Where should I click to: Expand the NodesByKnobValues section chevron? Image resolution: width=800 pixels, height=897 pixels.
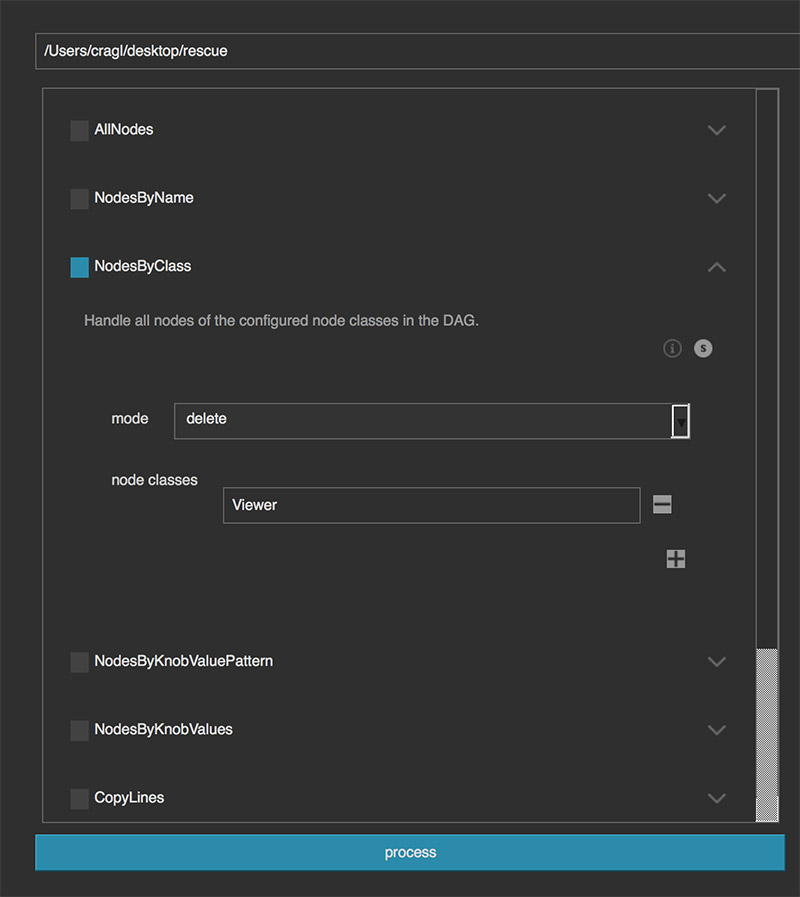tap(716, 730)
